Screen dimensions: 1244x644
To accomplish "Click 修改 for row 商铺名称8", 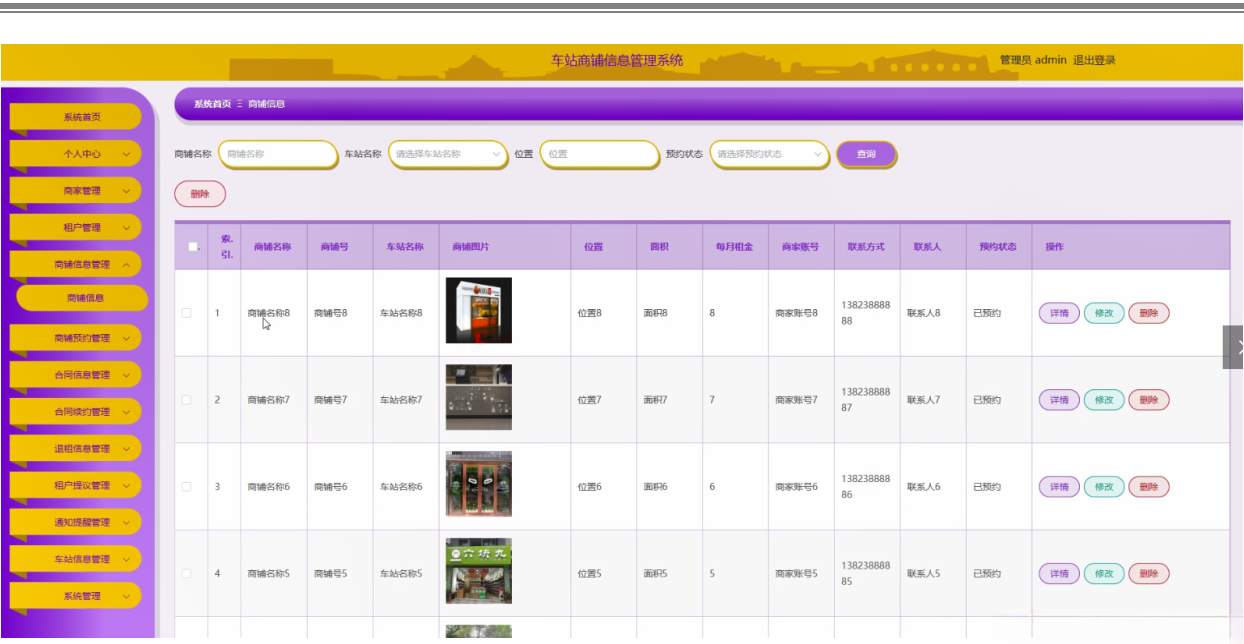I will click(x=1104, y=313).
